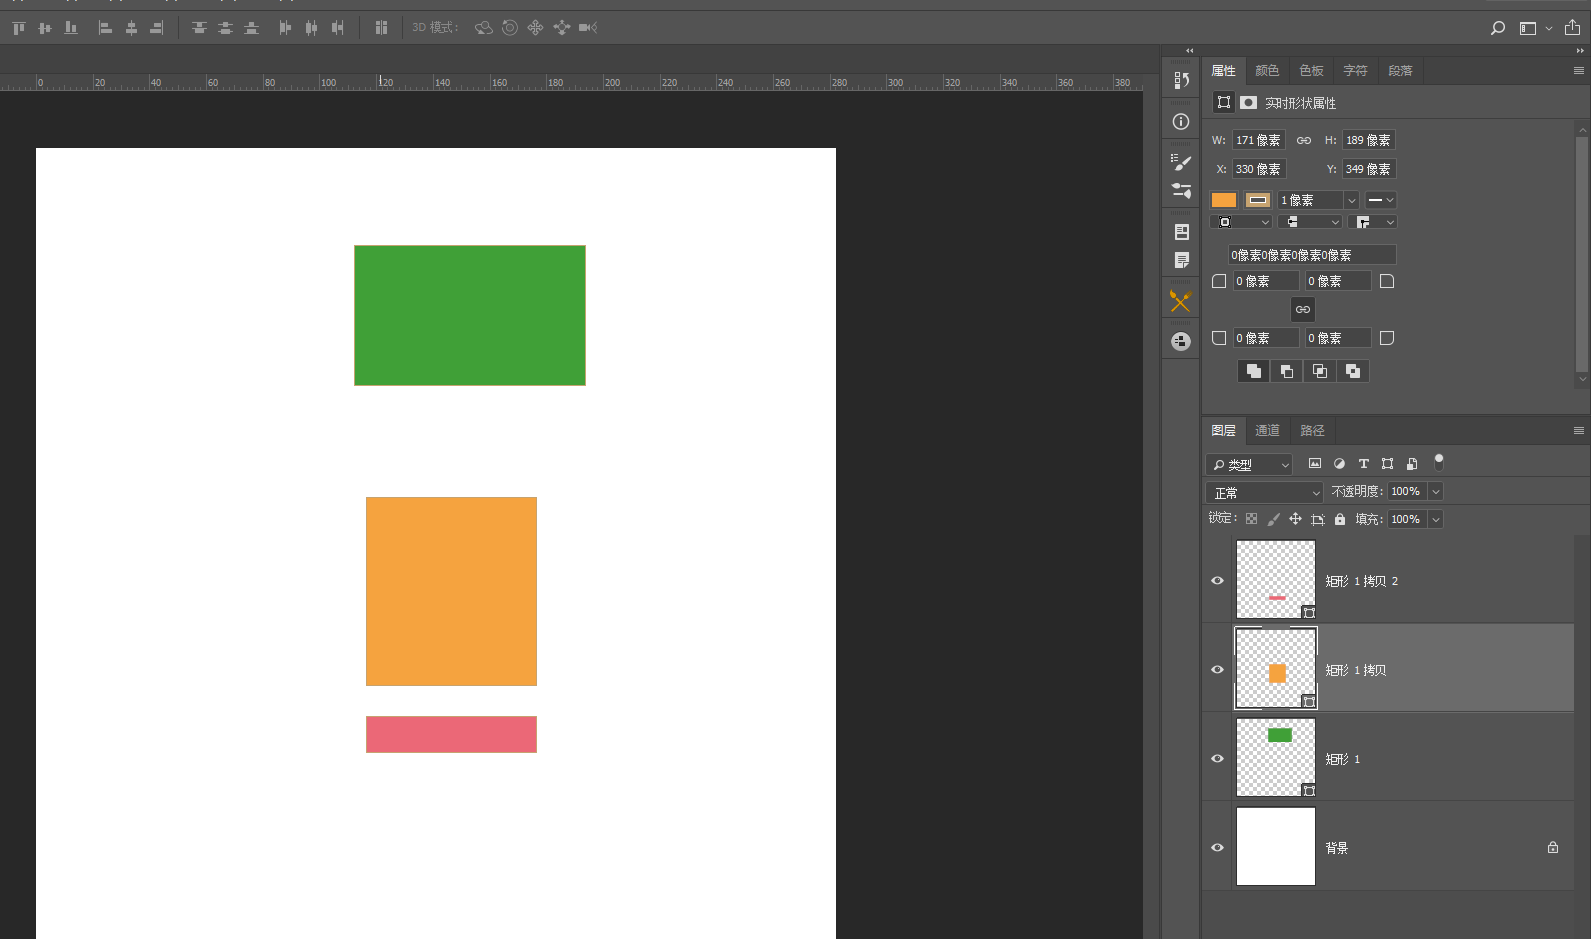The width and height of the screenshot is (1591, 939).
Task: Click the orange fill color swatch
Action: (x=1224, y=200)
